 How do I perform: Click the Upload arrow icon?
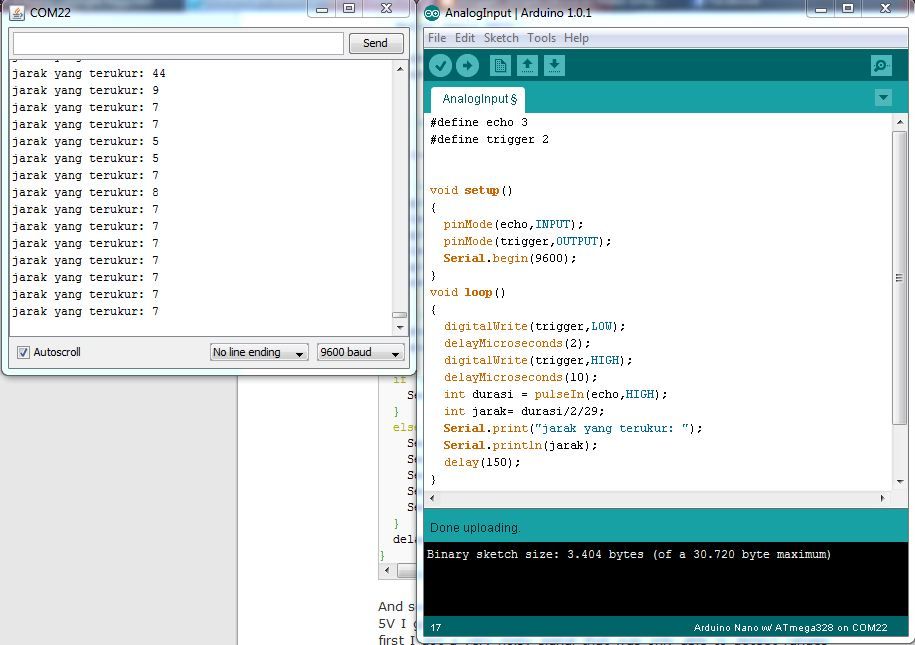coord(467,66)
